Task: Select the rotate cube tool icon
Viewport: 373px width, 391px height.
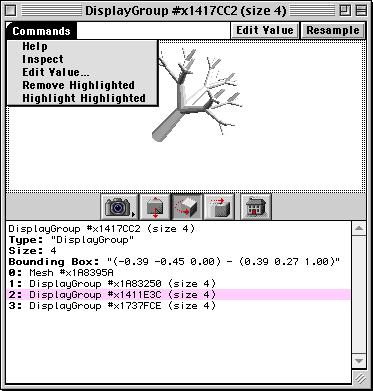Action: [x=187, y=207]
